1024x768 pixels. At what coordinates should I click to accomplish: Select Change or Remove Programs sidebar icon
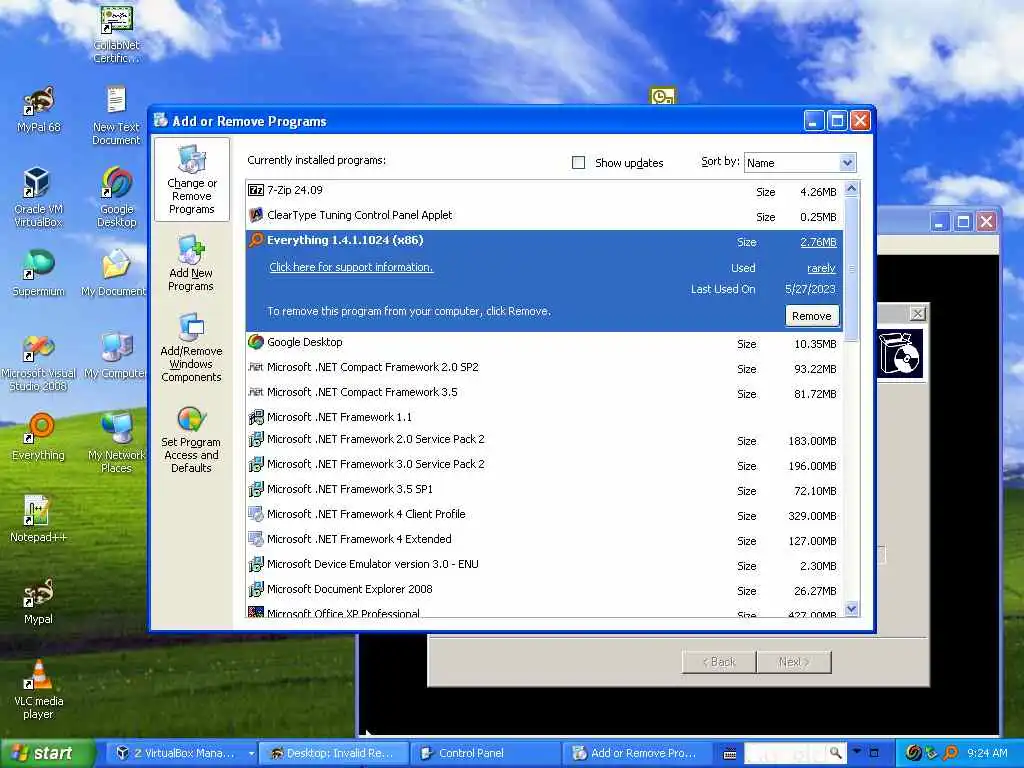click(191, 180)
